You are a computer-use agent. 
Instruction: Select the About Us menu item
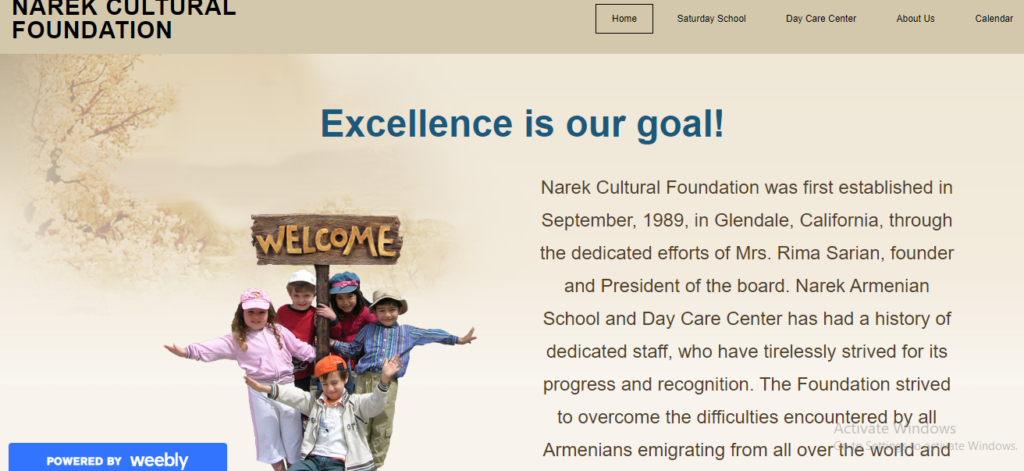coord(915,19)
